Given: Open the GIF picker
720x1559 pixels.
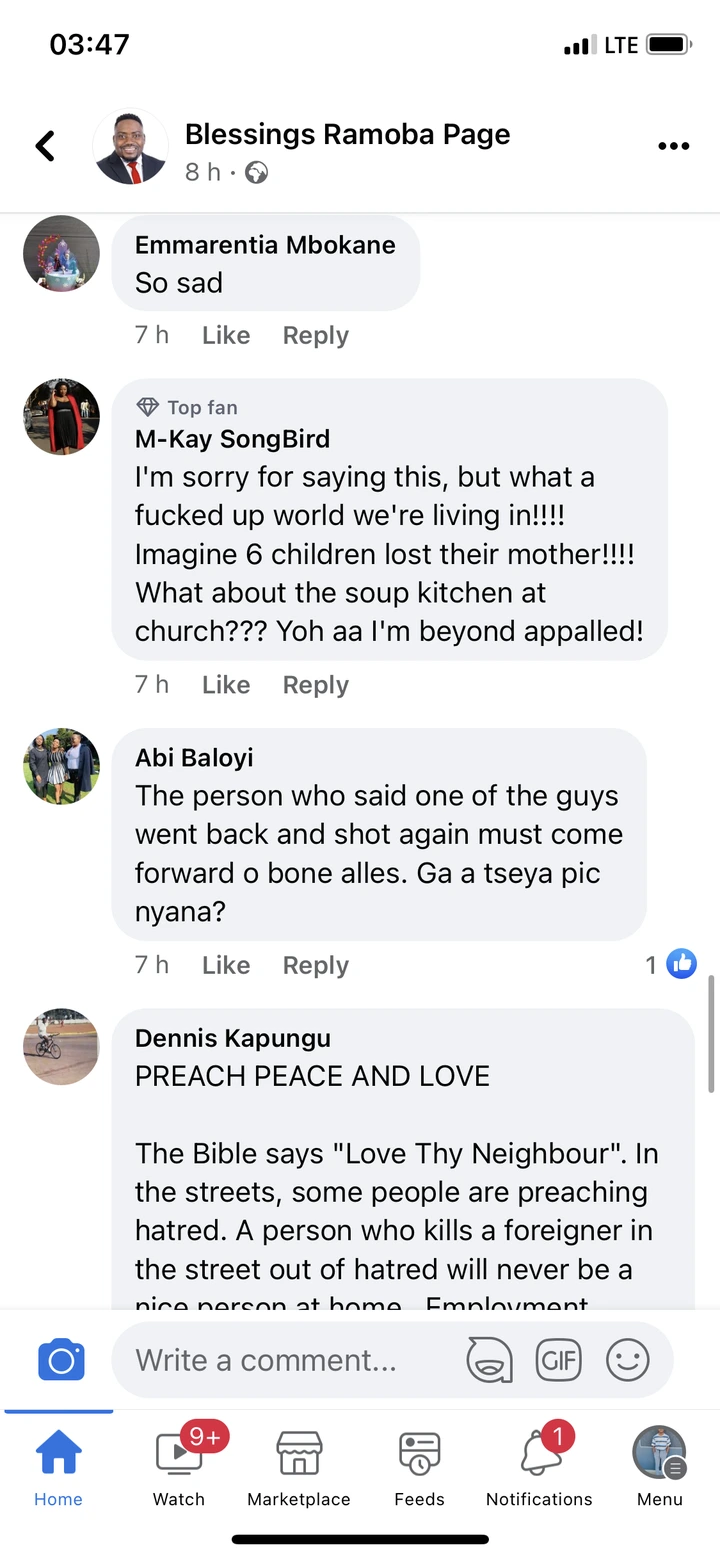Looking at the screenshot, I should click(559, 1360).
